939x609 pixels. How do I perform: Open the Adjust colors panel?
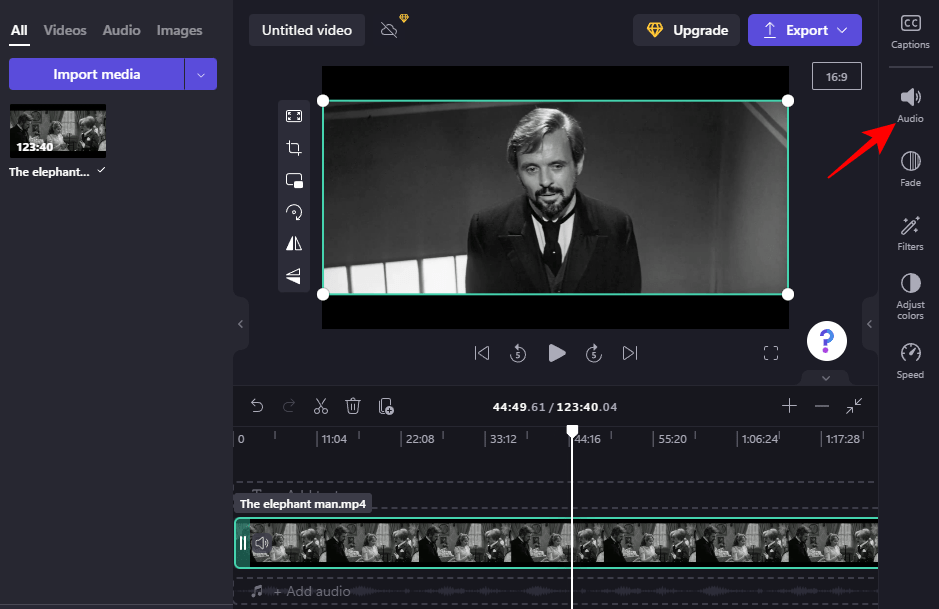909,295
